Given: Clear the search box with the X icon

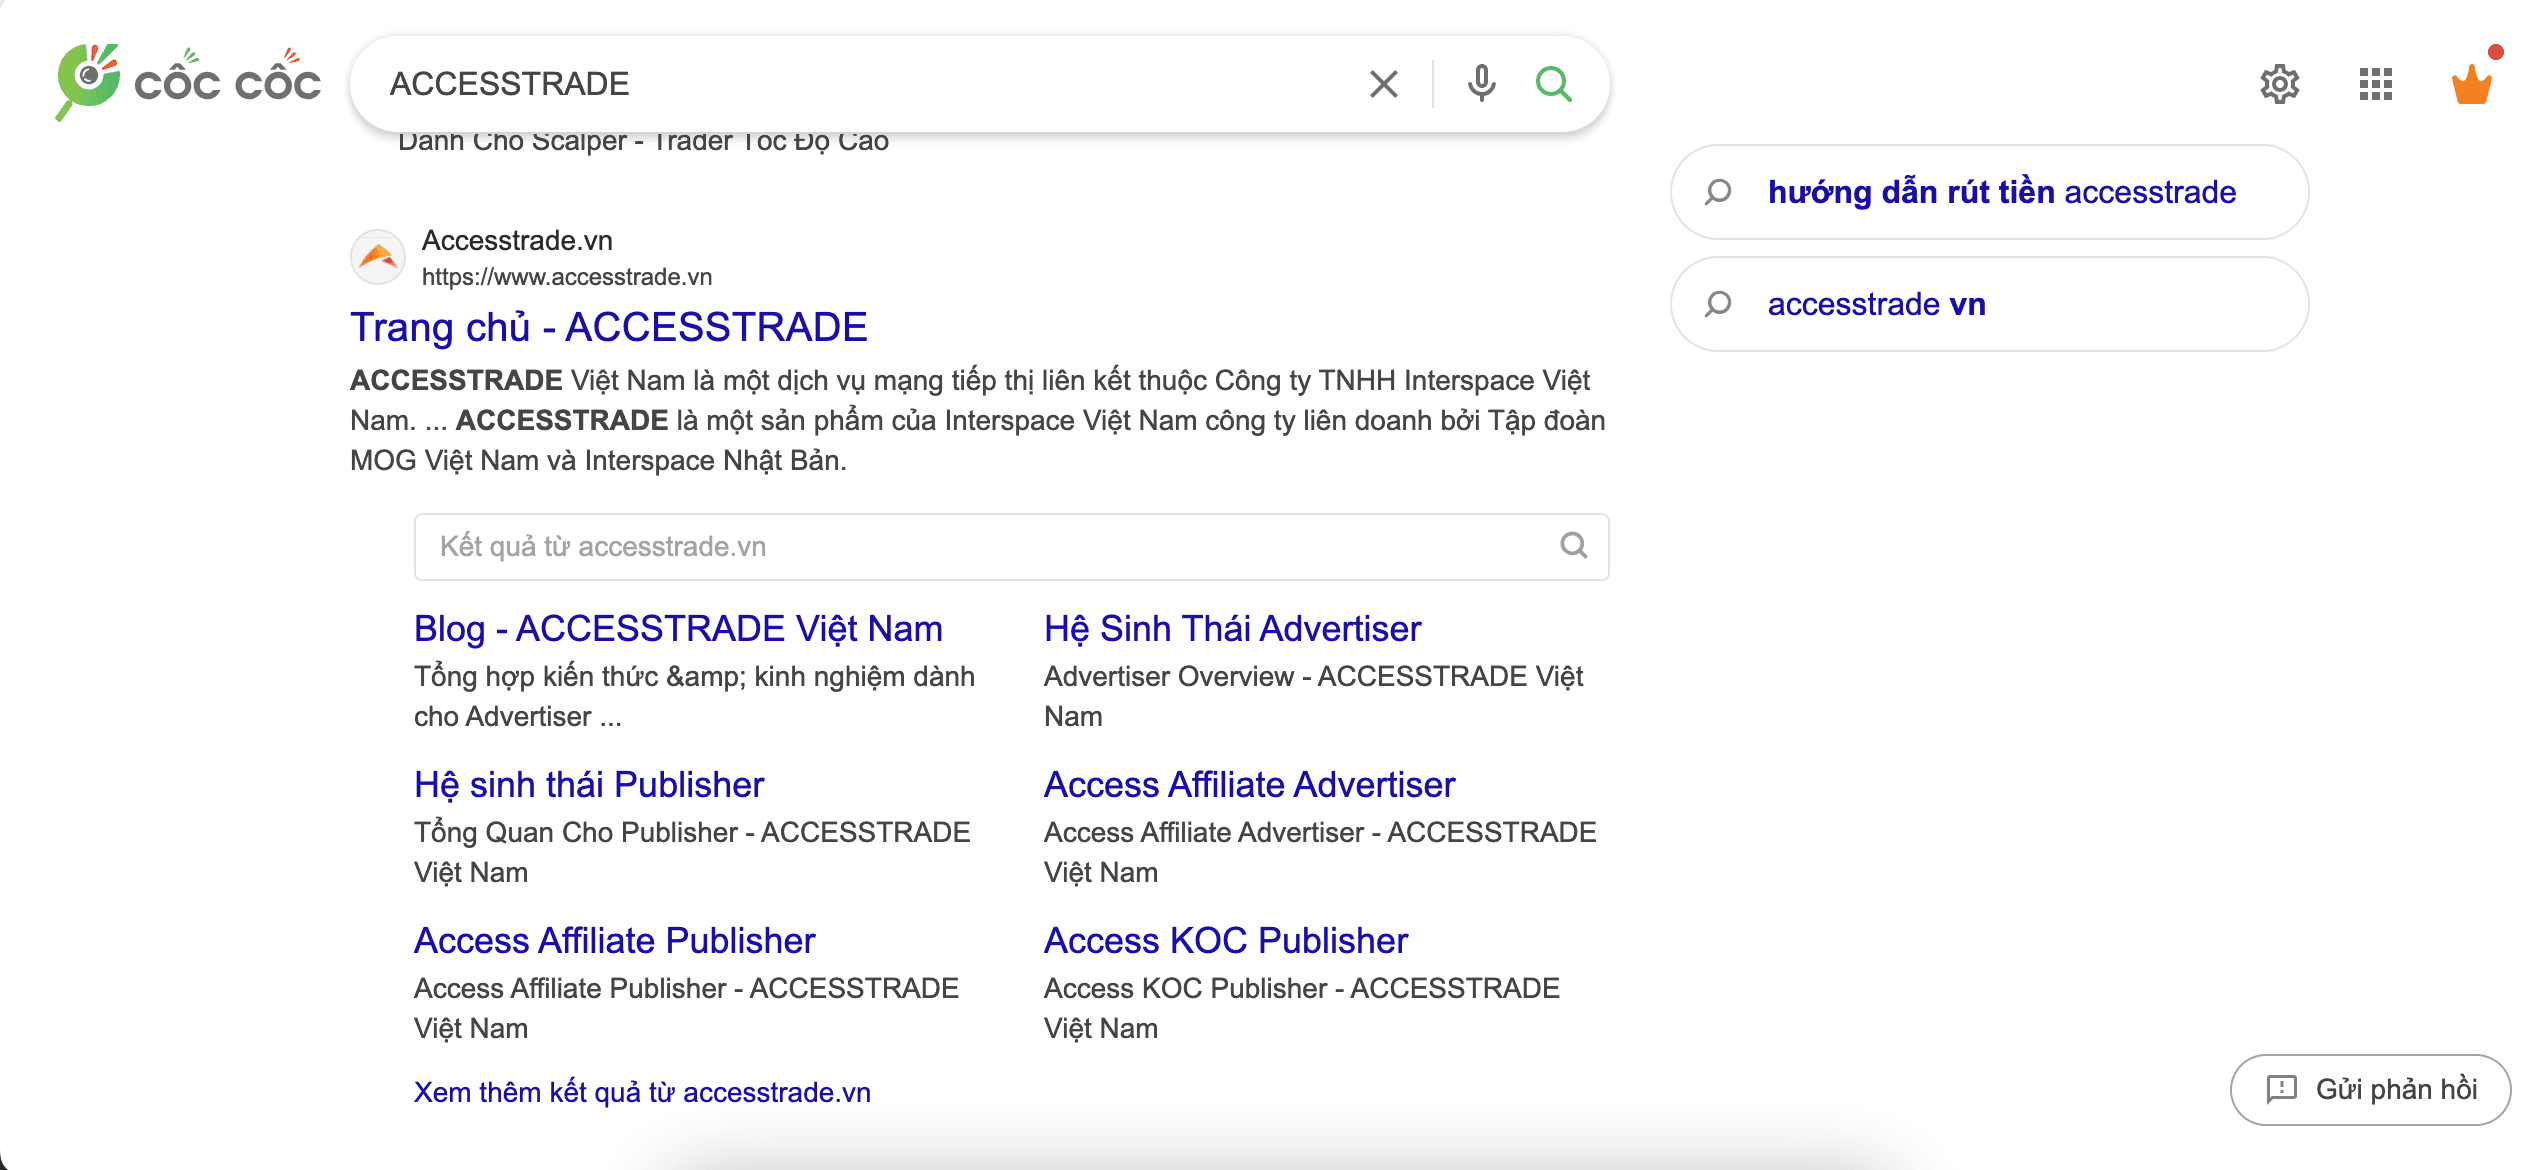Looking at the screenshot, I should coord(1383,84).
